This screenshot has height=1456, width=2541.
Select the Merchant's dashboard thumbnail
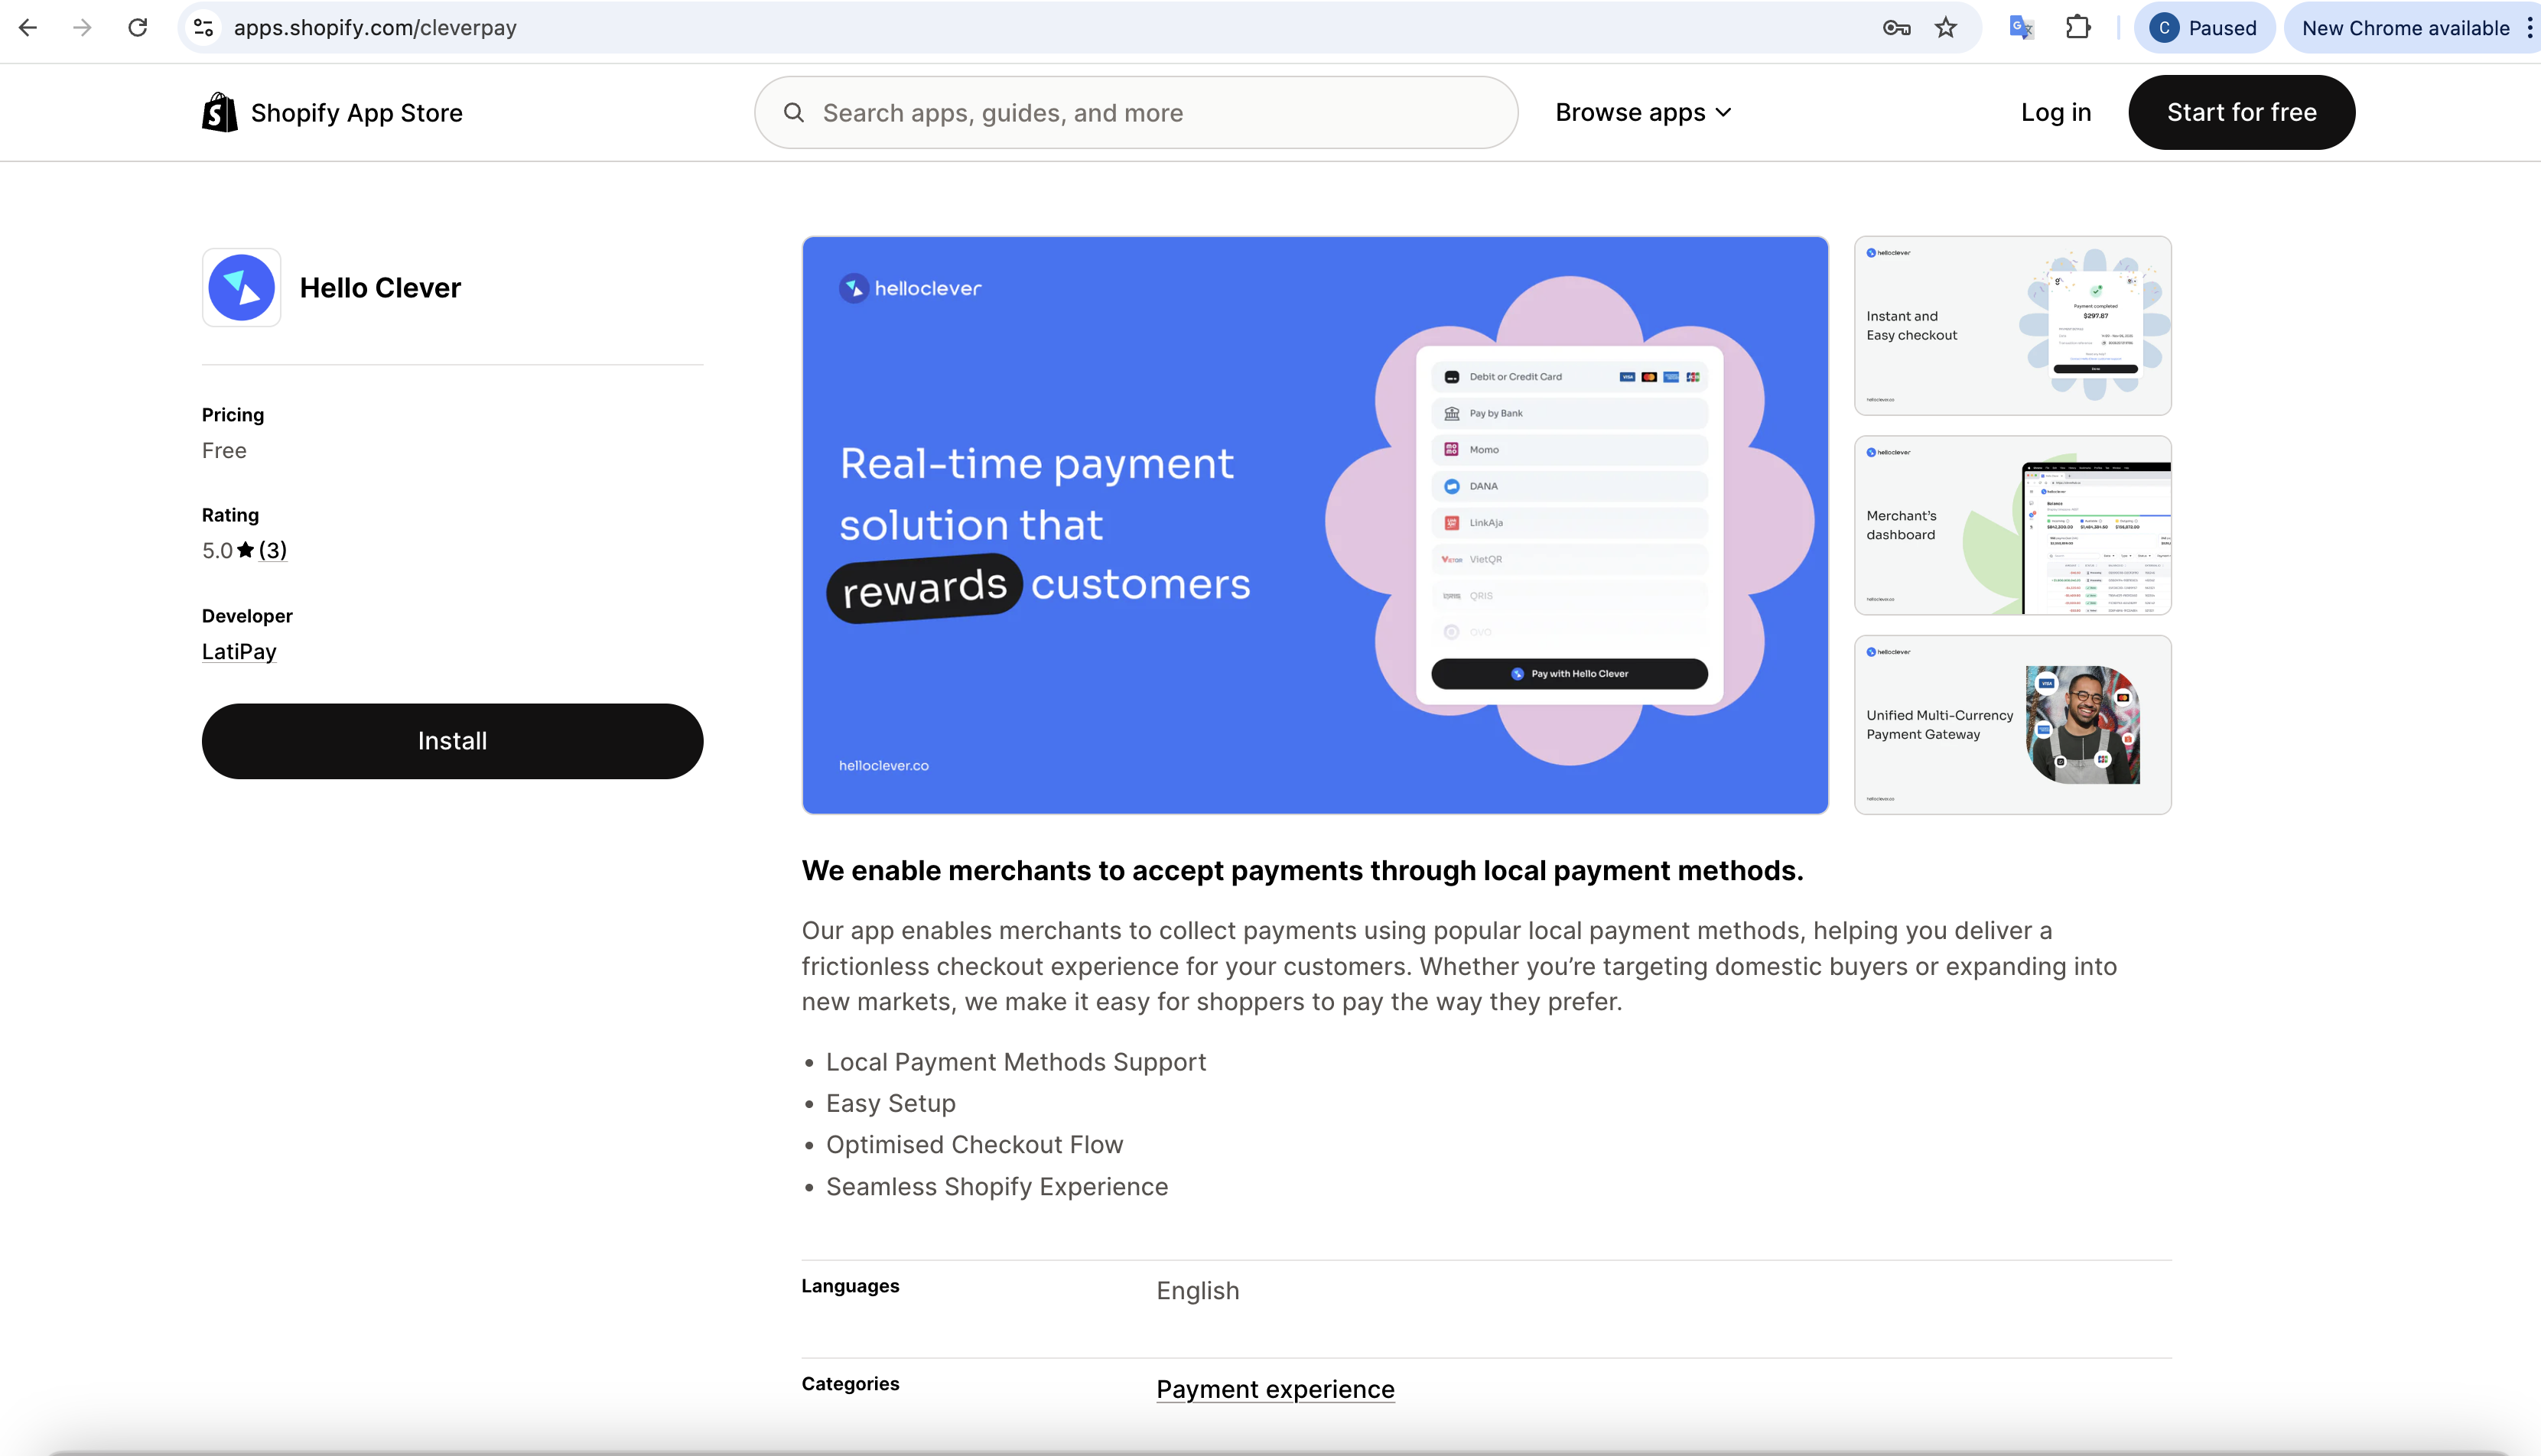pos(2012,525)
